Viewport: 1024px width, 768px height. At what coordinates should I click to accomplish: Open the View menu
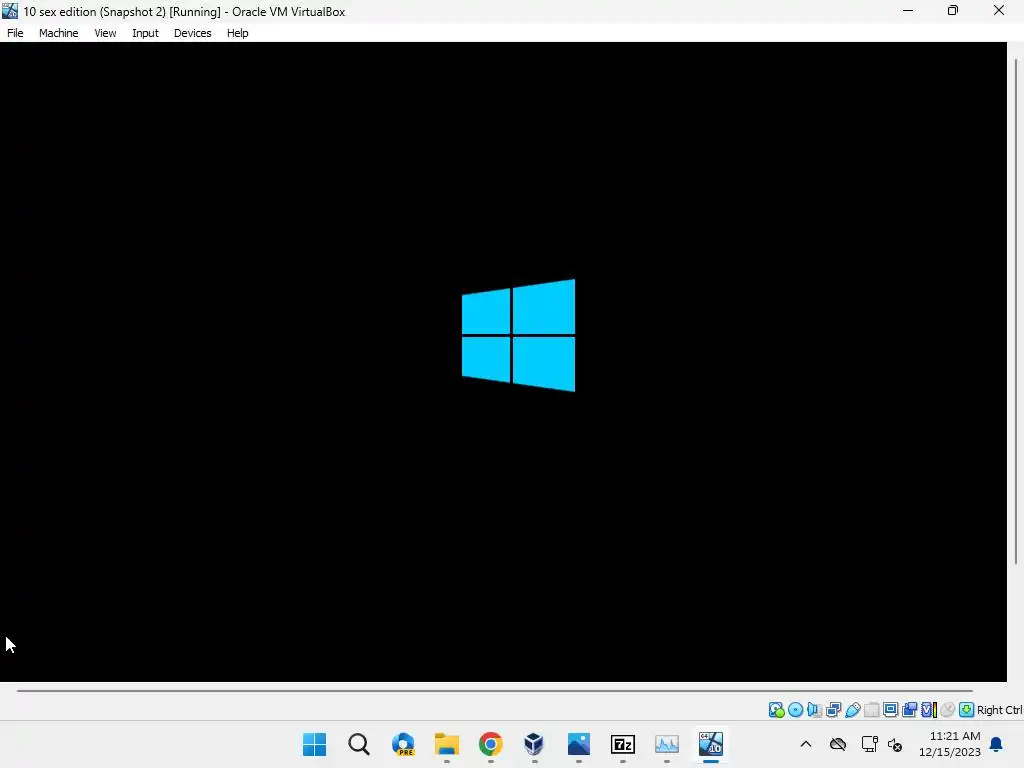click(x=104, y=33)
